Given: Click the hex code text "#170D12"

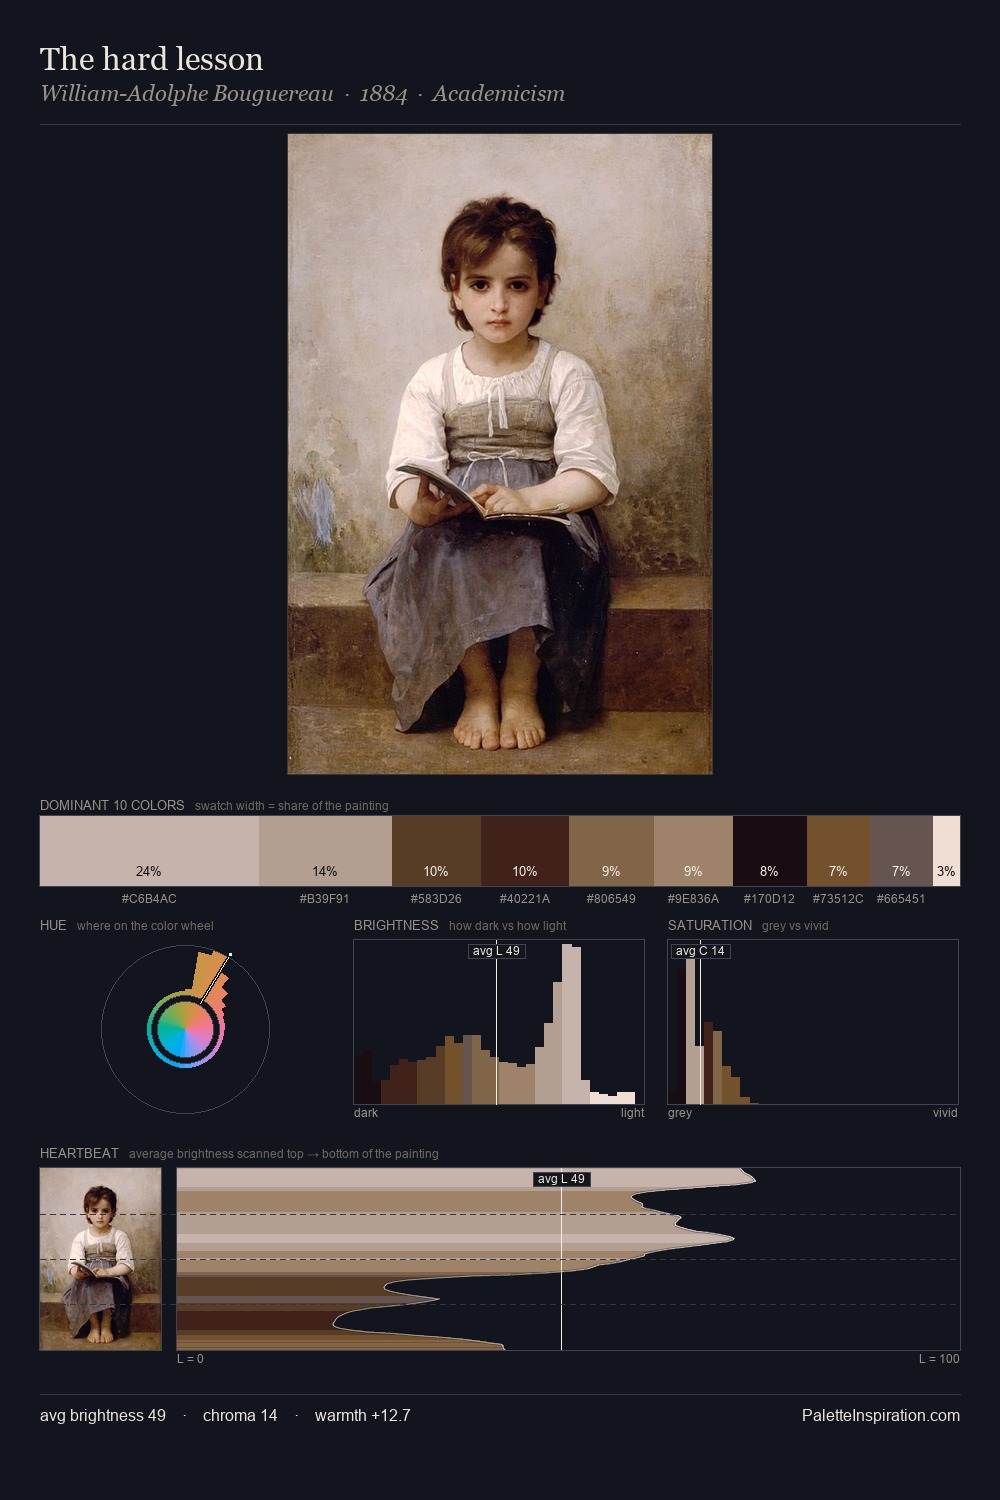Looking at the screenshot, I should pyautogui.click(x=769, y=899).
